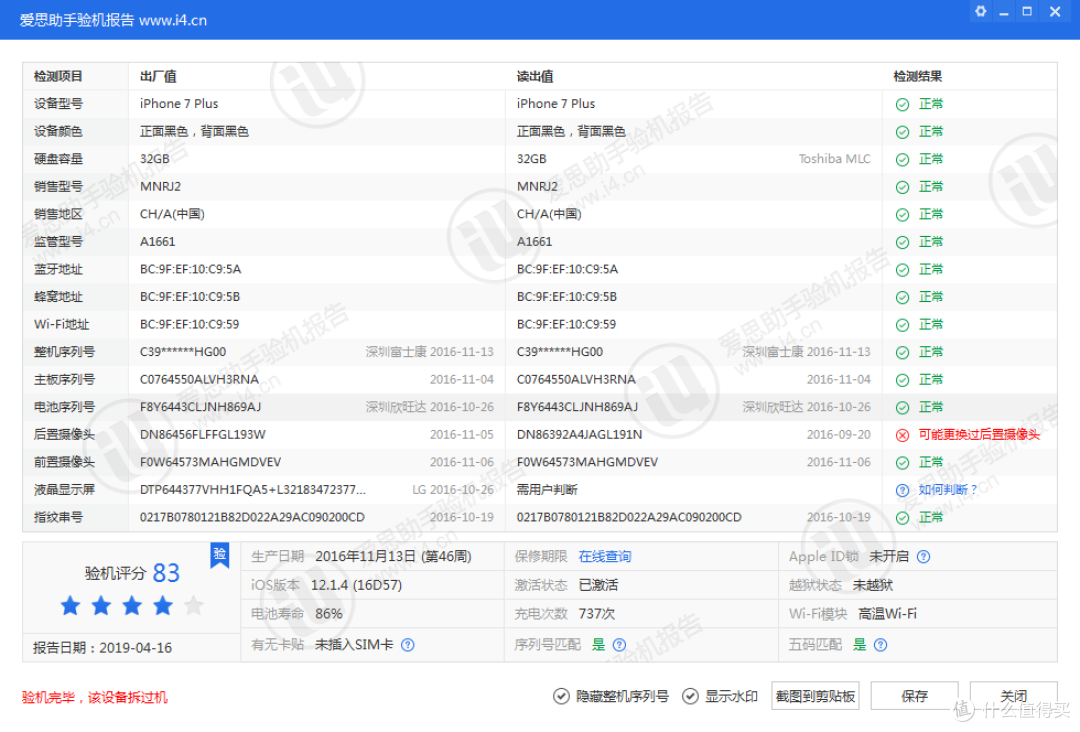
Task: Click the 高温Wi-Fi module value
Action: (x=887, y=614)
